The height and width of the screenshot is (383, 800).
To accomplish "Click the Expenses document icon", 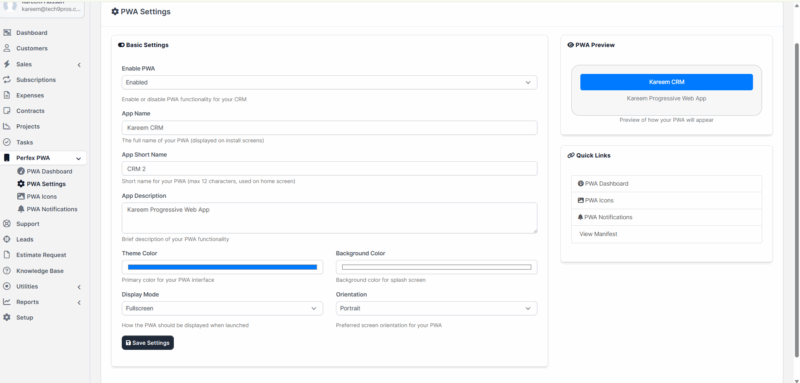I will point(7,95).
